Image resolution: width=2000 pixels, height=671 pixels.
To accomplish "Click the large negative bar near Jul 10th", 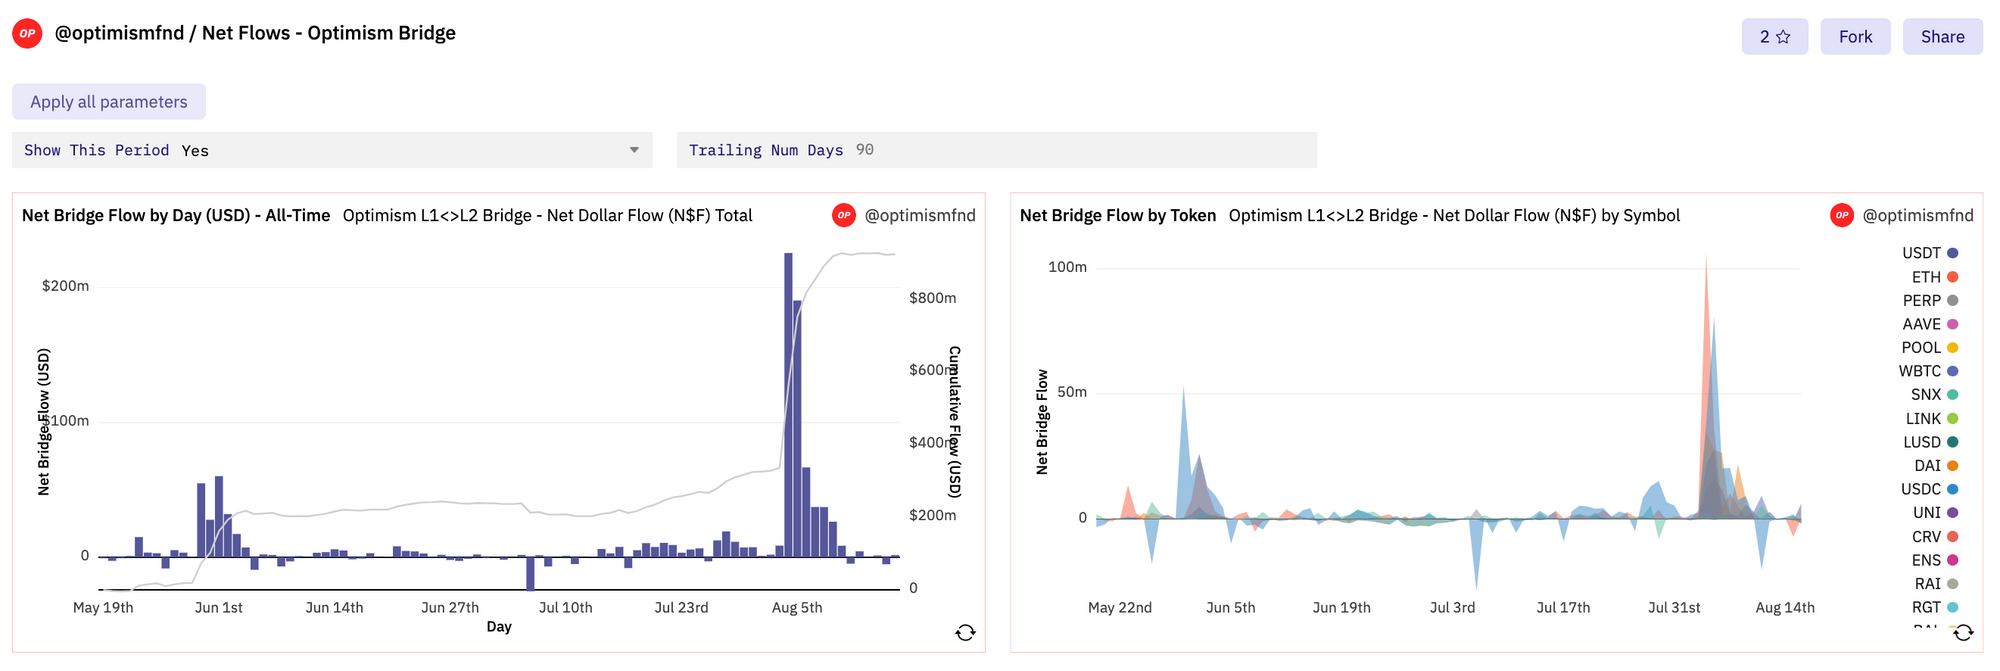I will (x=530, y=573).
